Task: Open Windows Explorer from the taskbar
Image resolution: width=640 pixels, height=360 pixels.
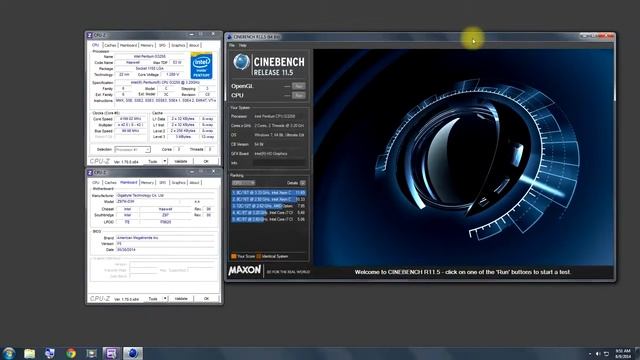Action: coord(29,353)
